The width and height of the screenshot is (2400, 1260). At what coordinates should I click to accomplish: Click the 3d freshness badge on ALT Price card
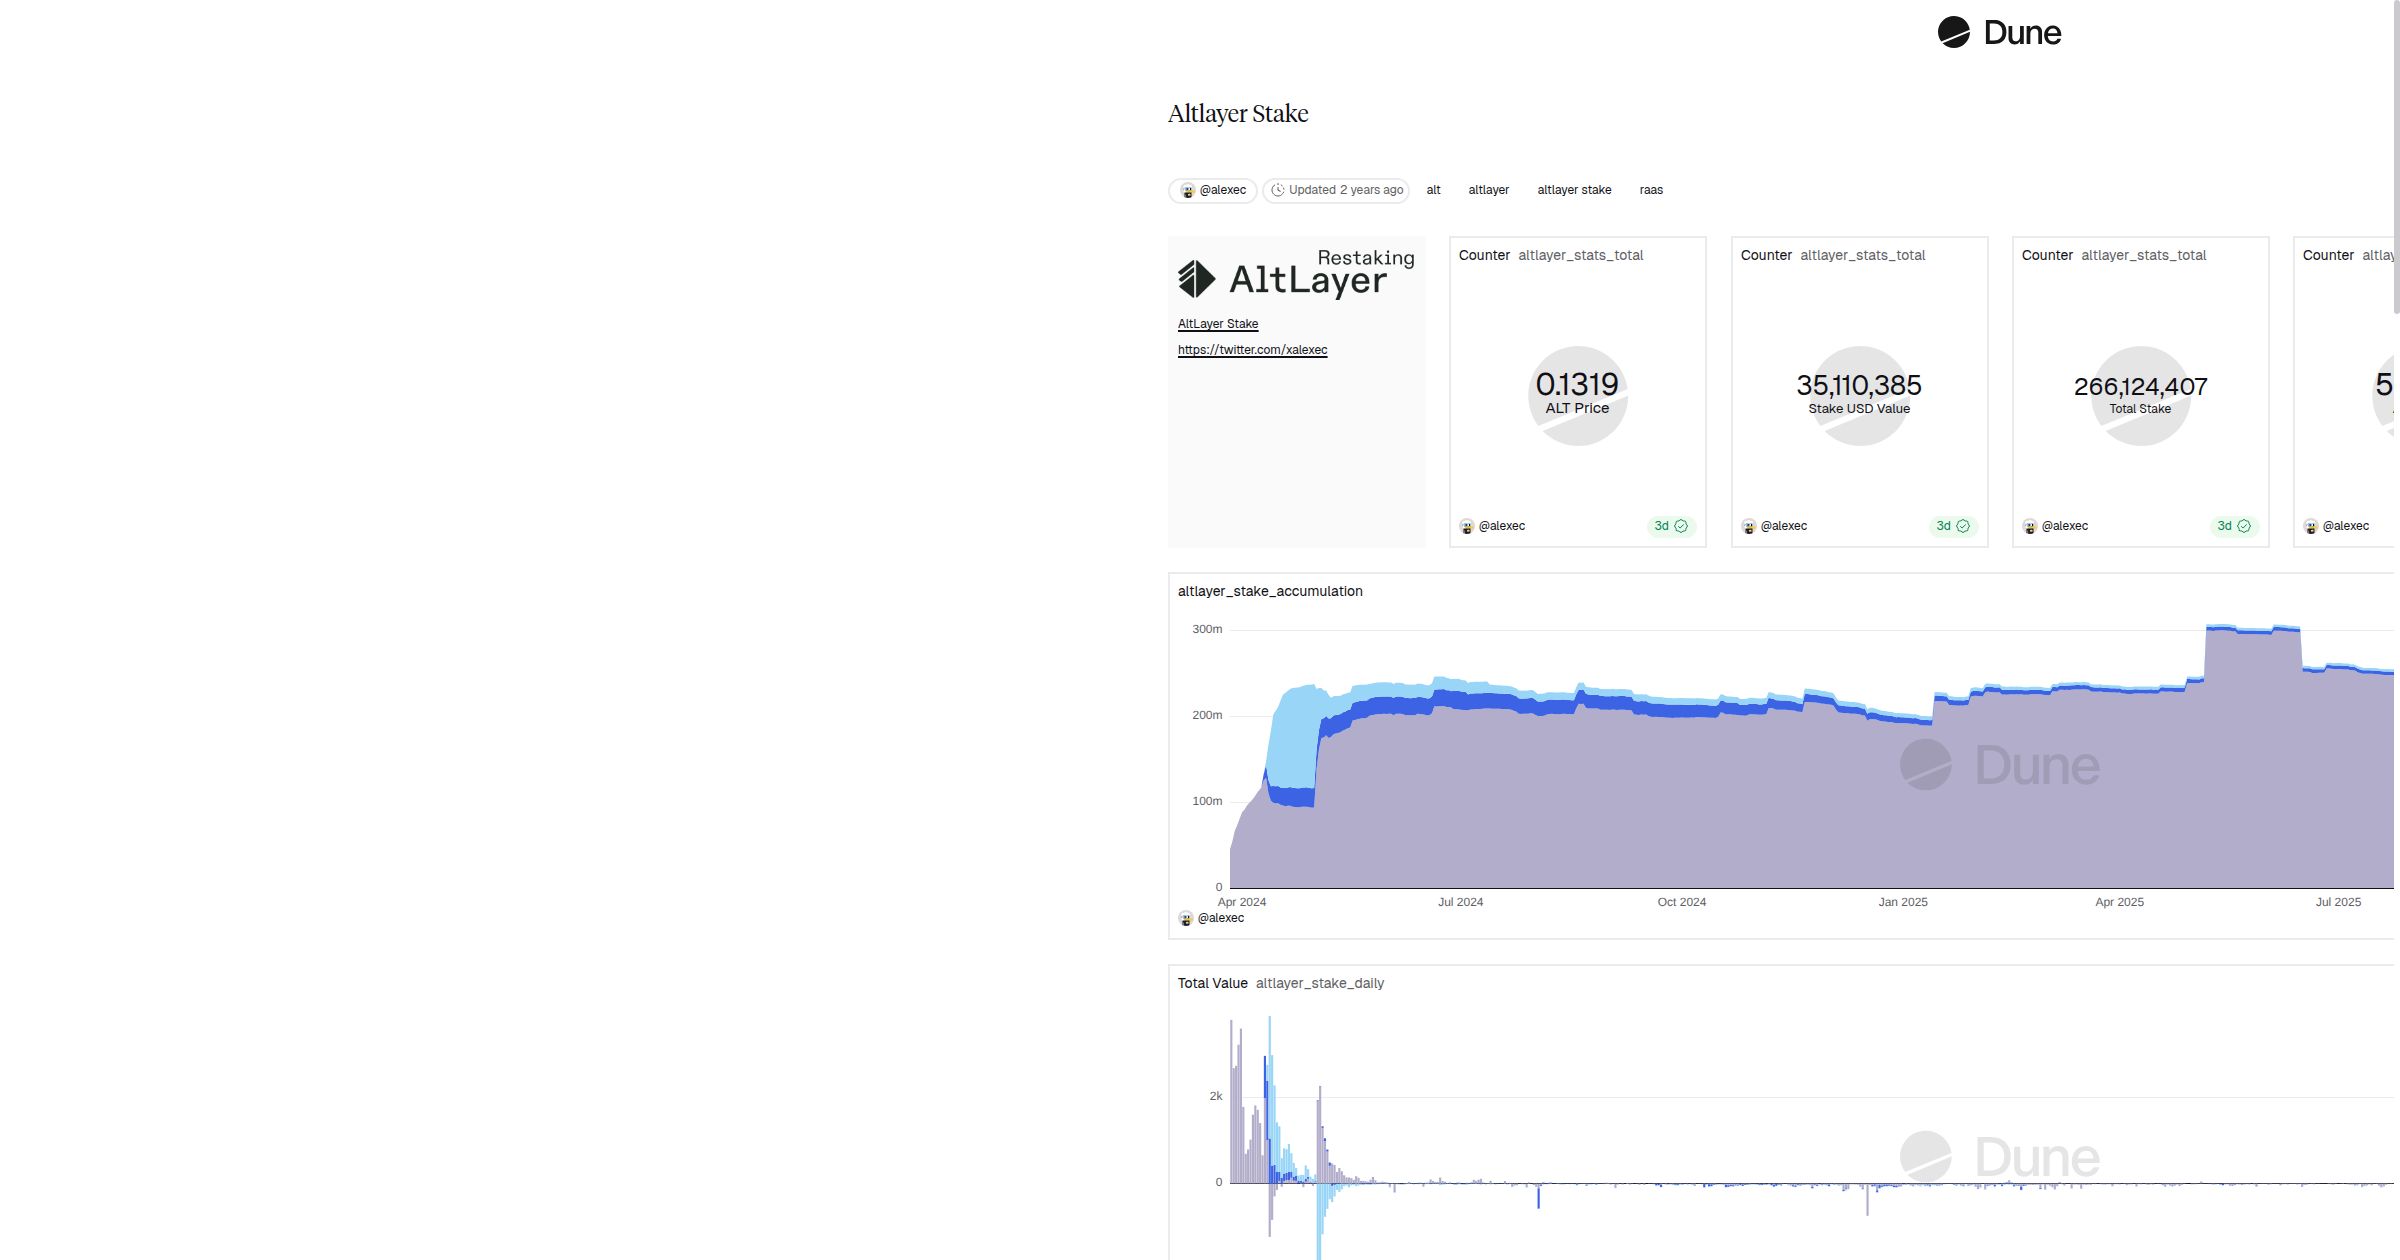tap(1670, 526)
